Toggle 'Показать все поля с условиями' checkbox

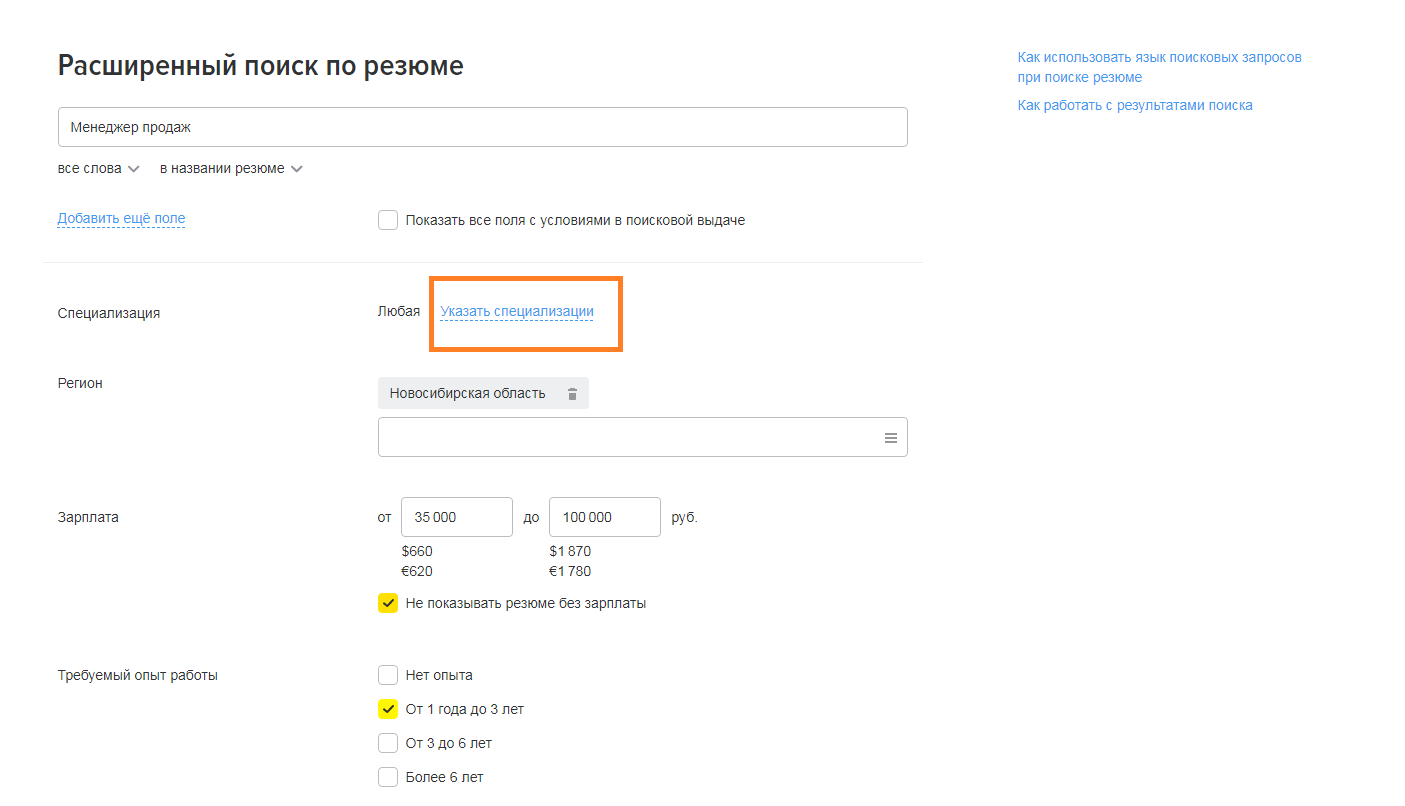pyautogui.click(x=388, y=220)
